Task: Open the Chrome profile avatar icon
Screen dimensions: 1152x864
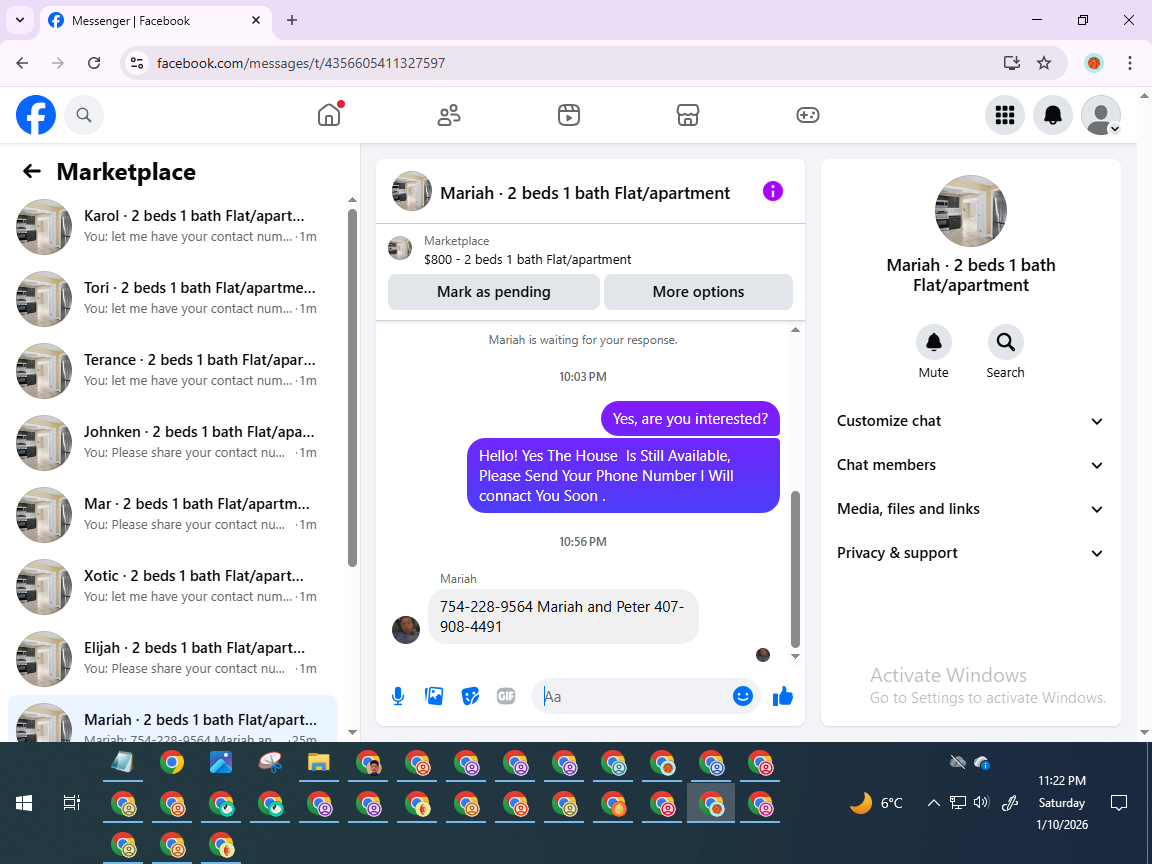Action: pyautogui.click(x=1094, y=63)
